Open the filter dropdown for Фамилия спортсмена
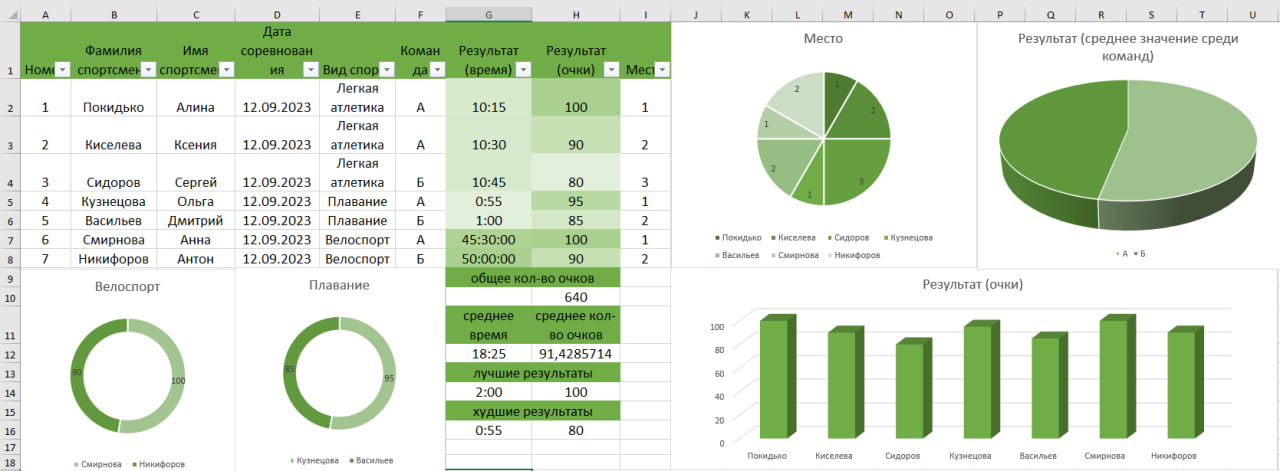This screenshot has height=471, width=1280. [147, 70]
